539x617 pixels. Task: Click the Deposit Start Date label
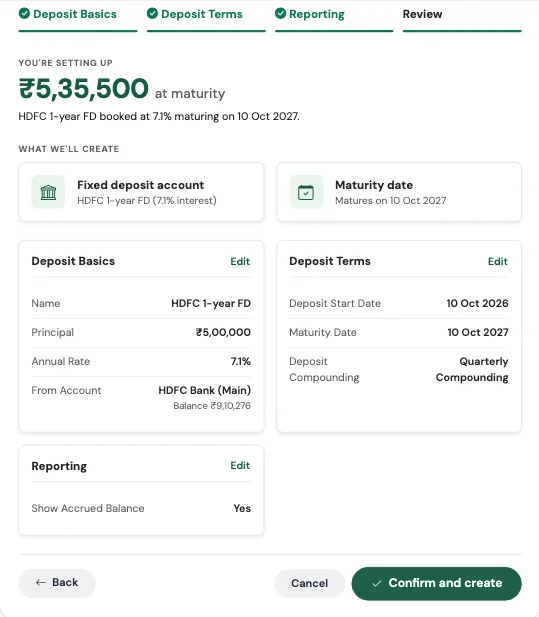335,303
